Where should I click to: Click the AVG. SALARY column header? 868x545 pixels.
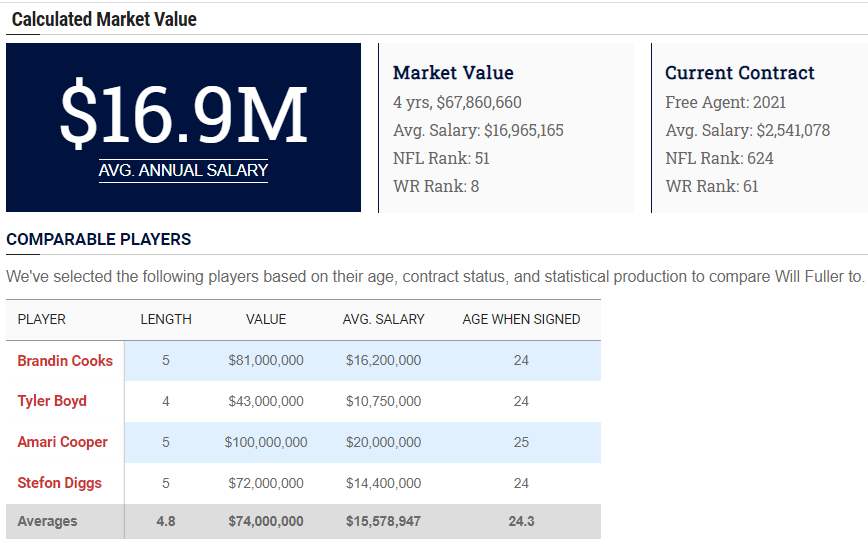(383, 319)
